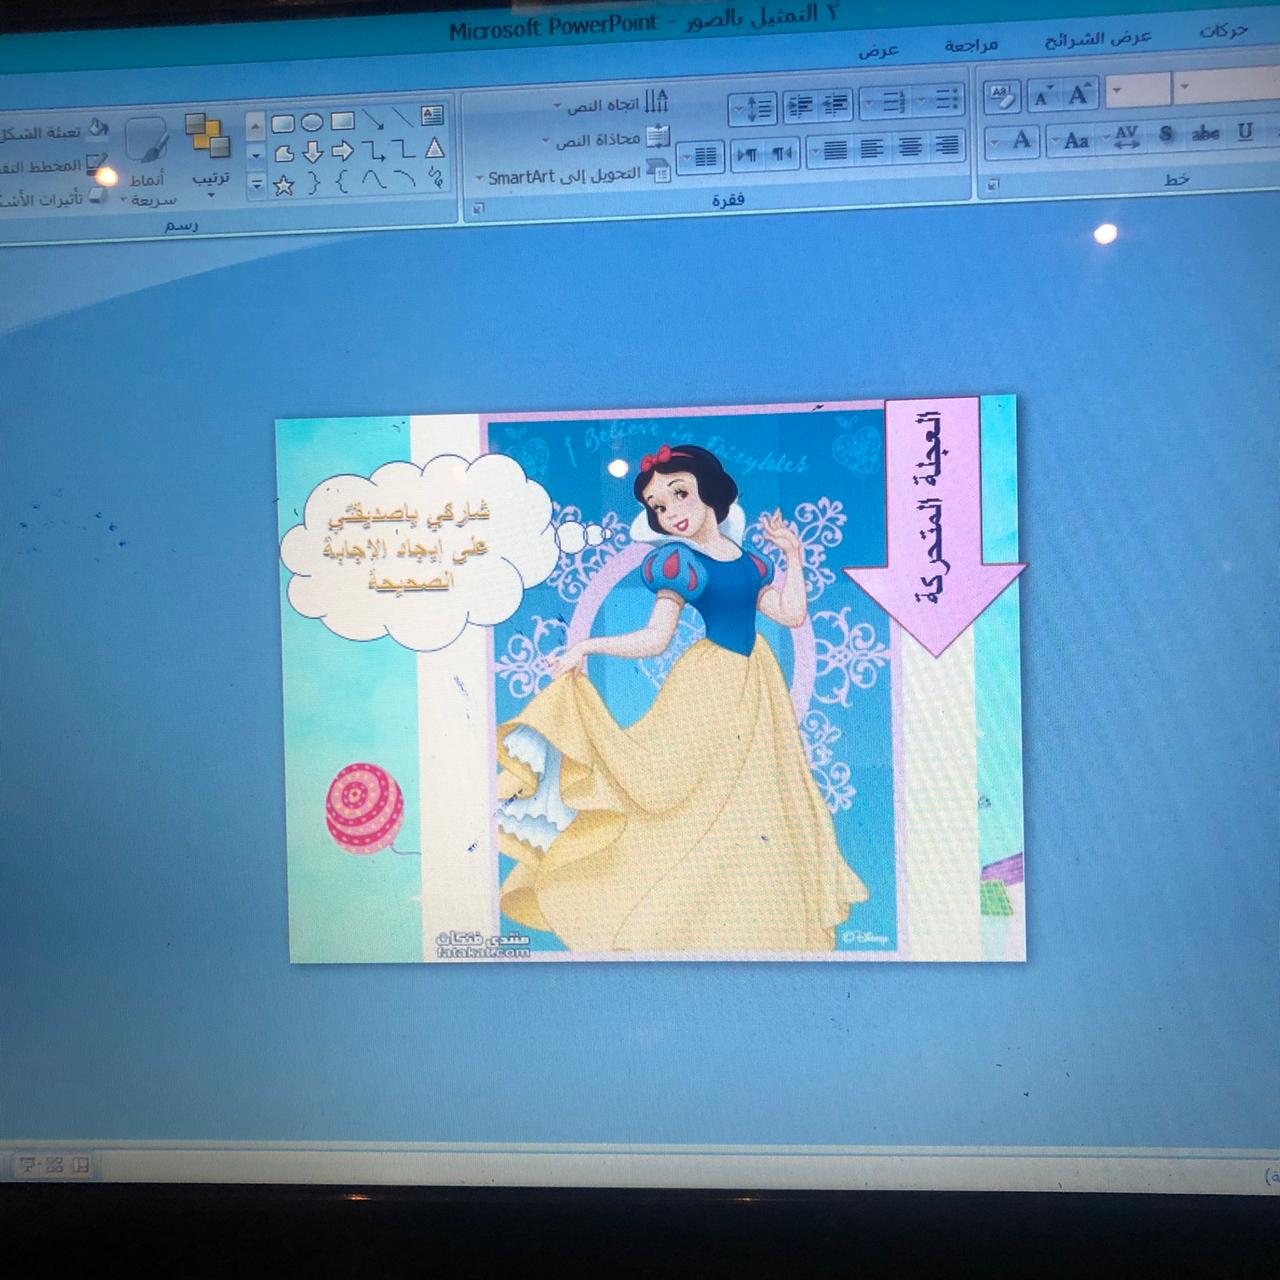Open the عرض view tab

click(x=878, y=50)
